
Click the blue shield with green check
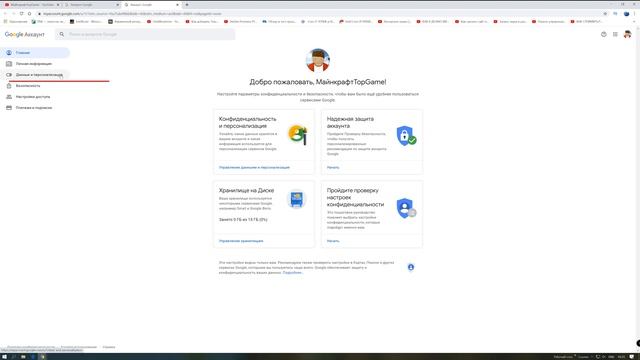tap(406, 136)
